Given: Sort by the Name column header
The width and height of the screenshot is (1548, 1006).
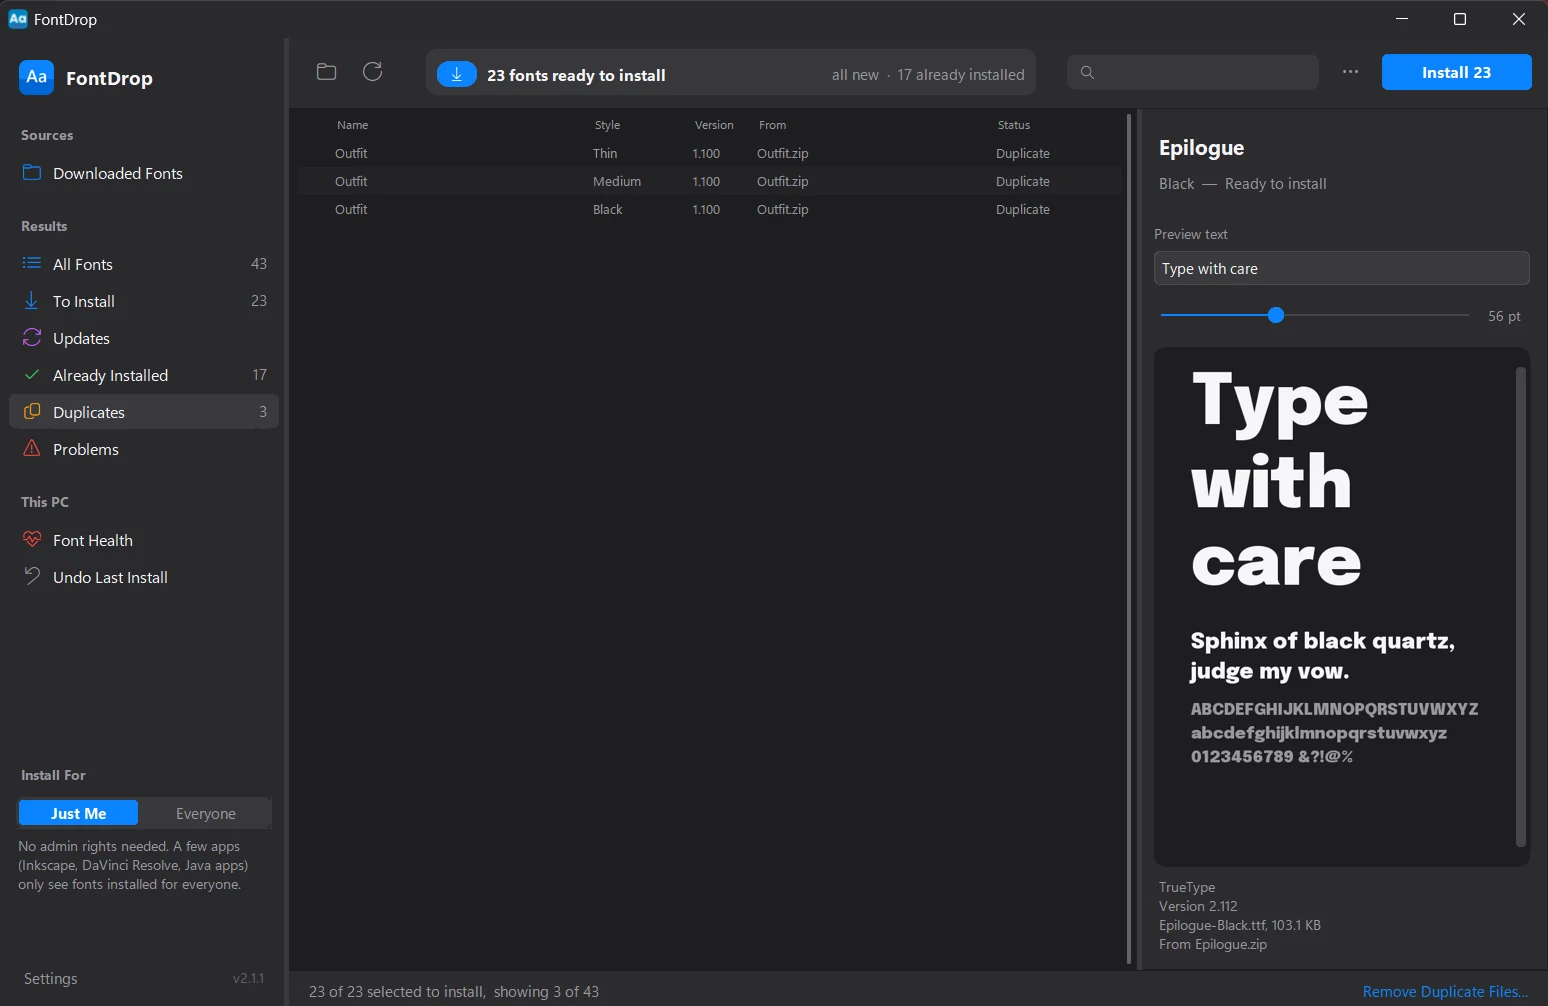Looking at the screenshot, I should [x=352, y=125].
